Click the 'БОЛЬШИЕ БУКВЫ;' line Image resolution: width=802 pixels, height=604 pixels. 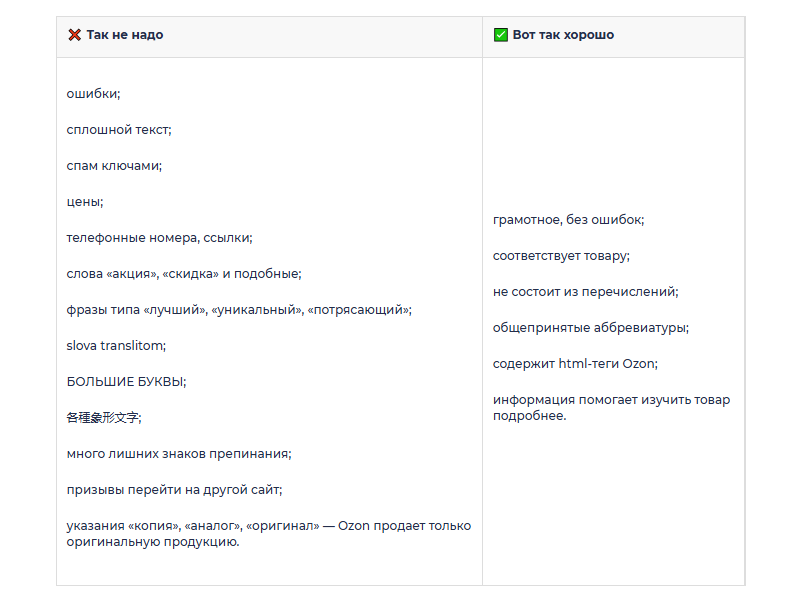pos(126,382)
